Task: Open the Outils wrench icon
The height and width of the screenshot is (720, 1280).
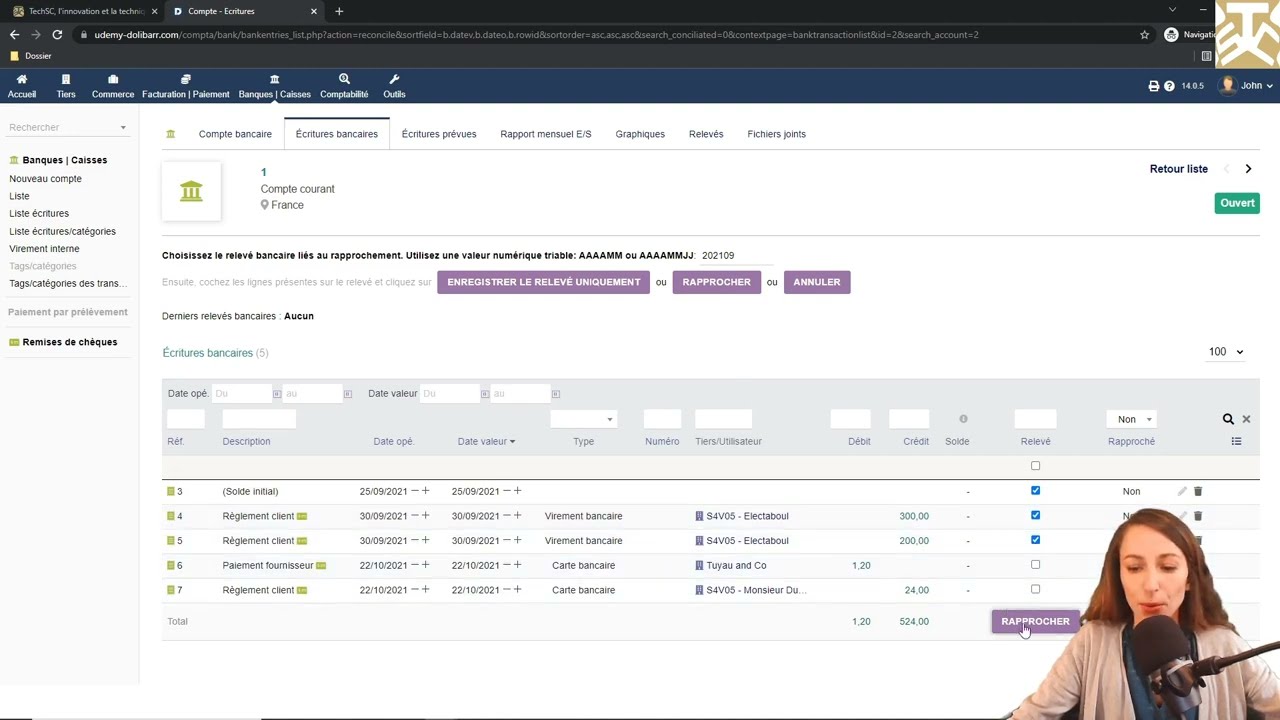Action: click(x=394, y=79)
